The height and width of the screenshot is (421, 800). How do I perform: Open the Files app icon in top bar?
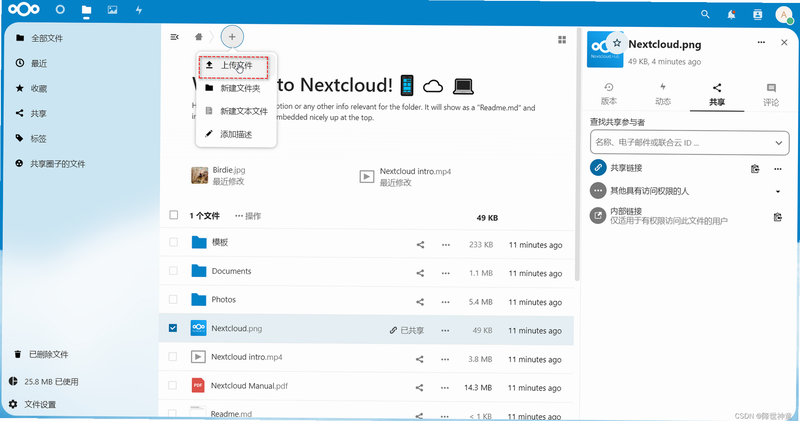tap(86, 10)
